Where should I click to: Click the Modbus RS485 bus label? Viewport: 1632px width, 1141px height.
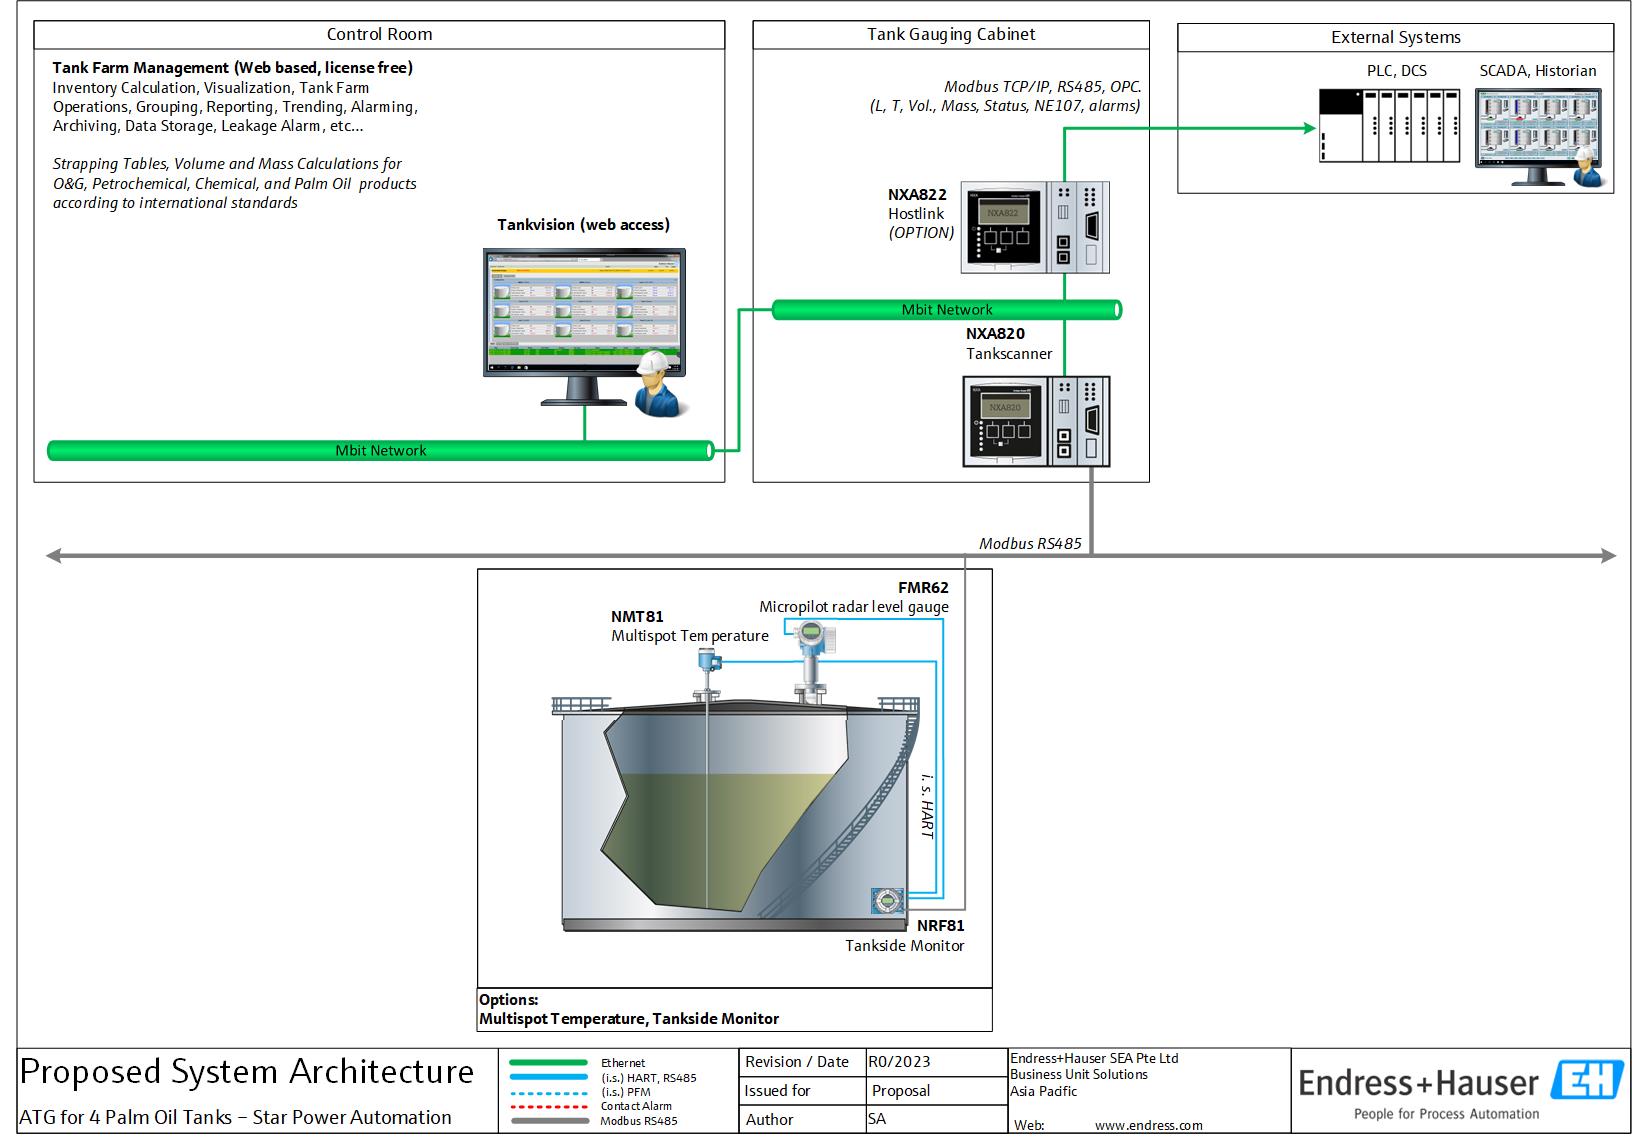pos(1030,544)
